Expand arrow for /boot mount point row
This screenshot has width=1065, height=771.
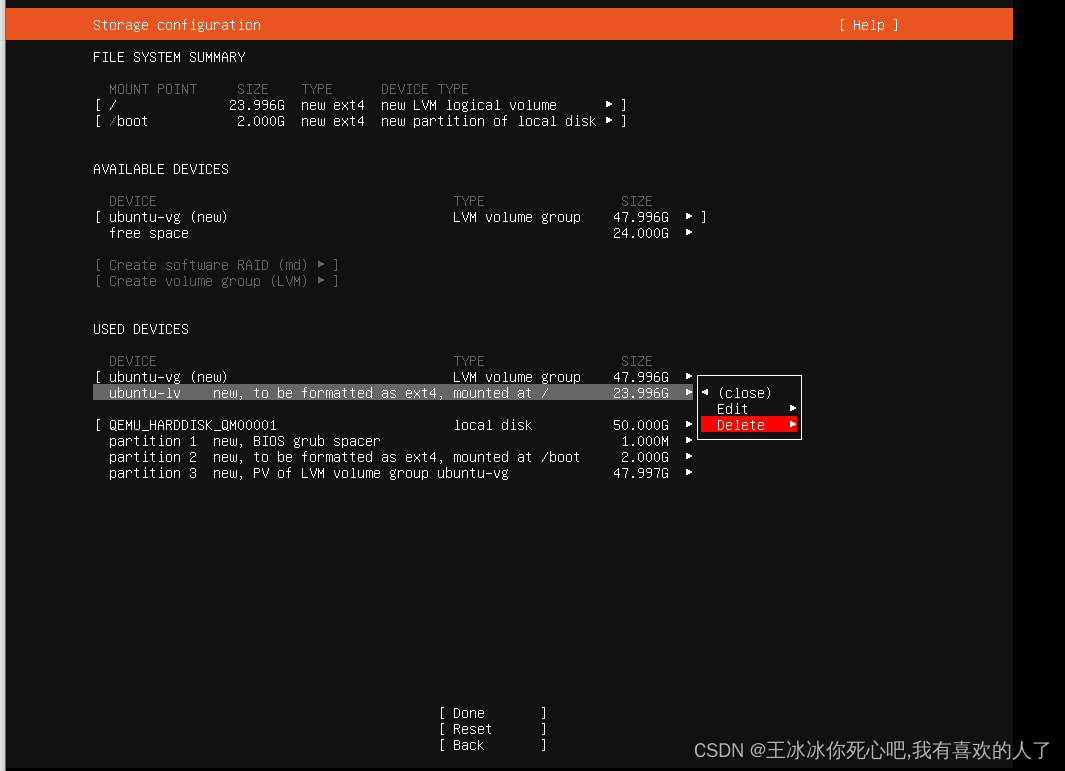coord(609,120)
